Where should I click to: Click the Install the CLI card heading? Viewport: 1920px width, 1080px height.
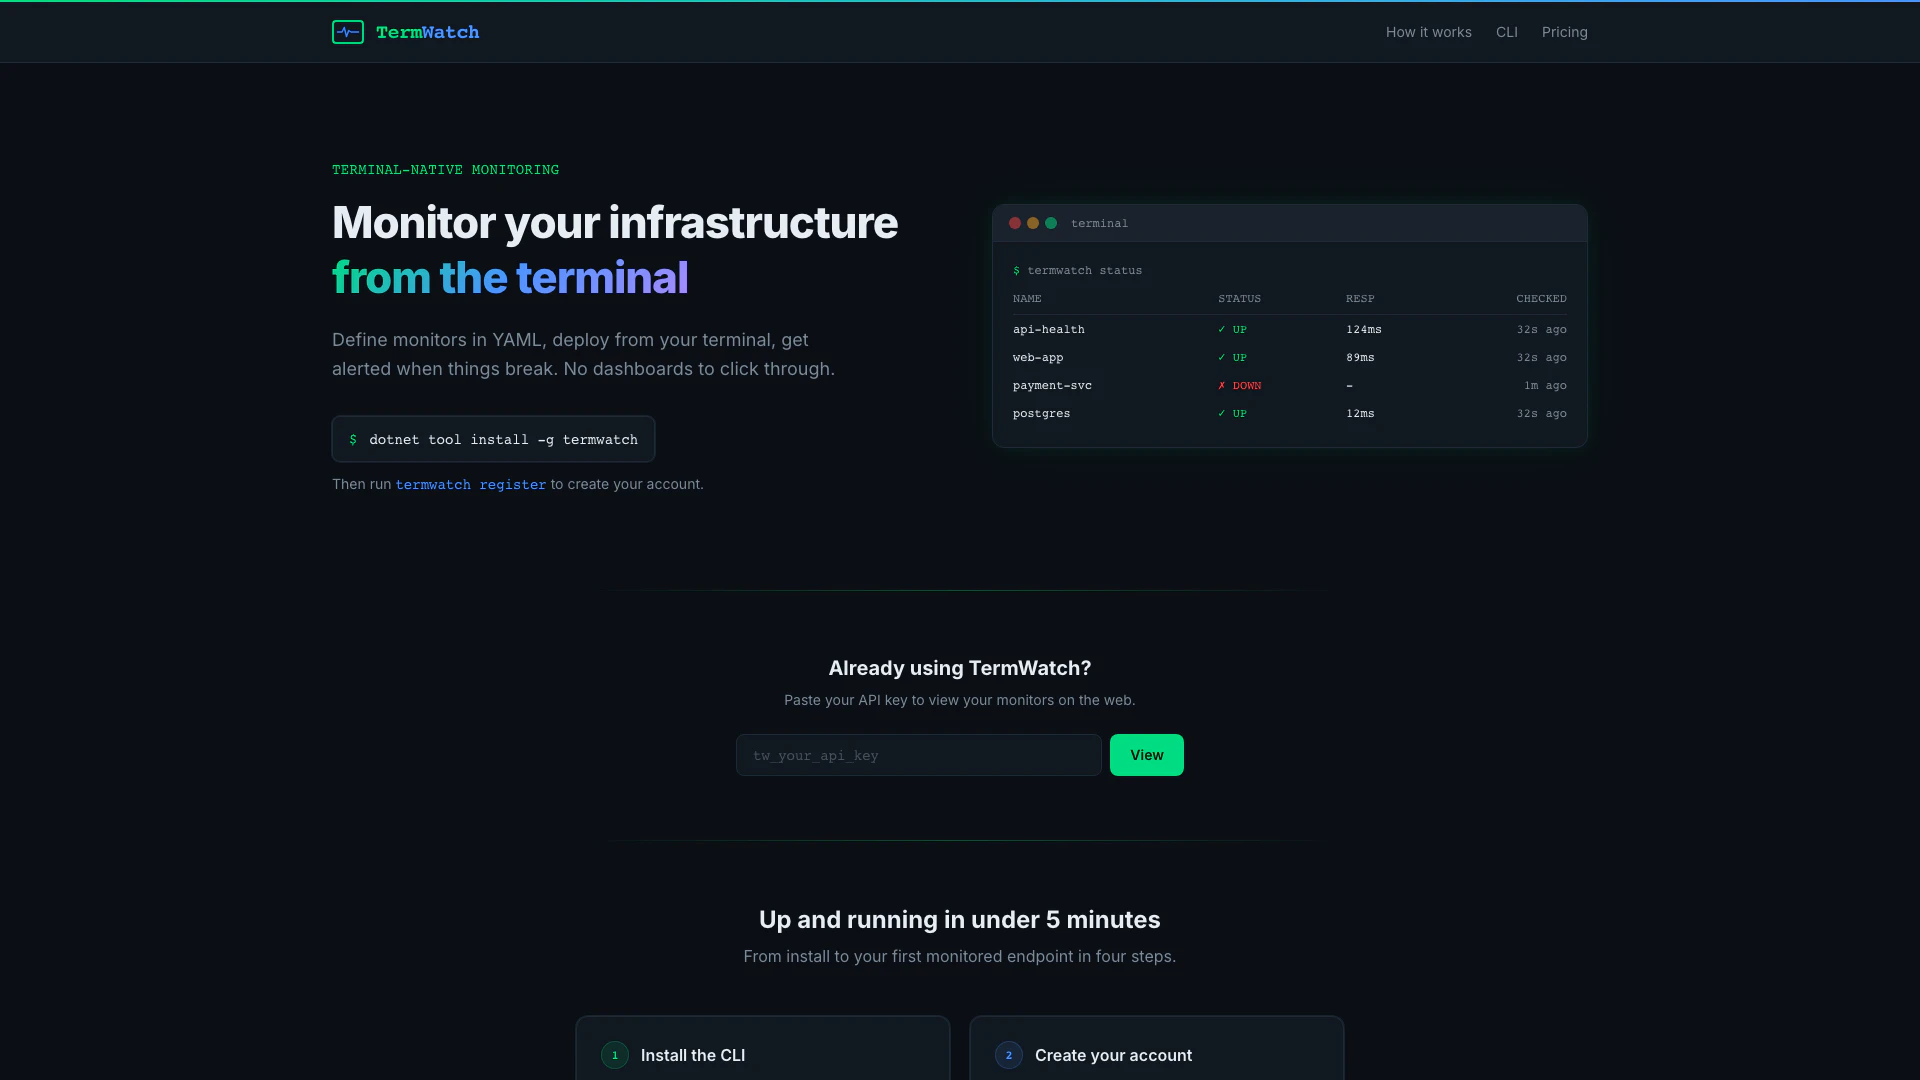point(692,1055)
